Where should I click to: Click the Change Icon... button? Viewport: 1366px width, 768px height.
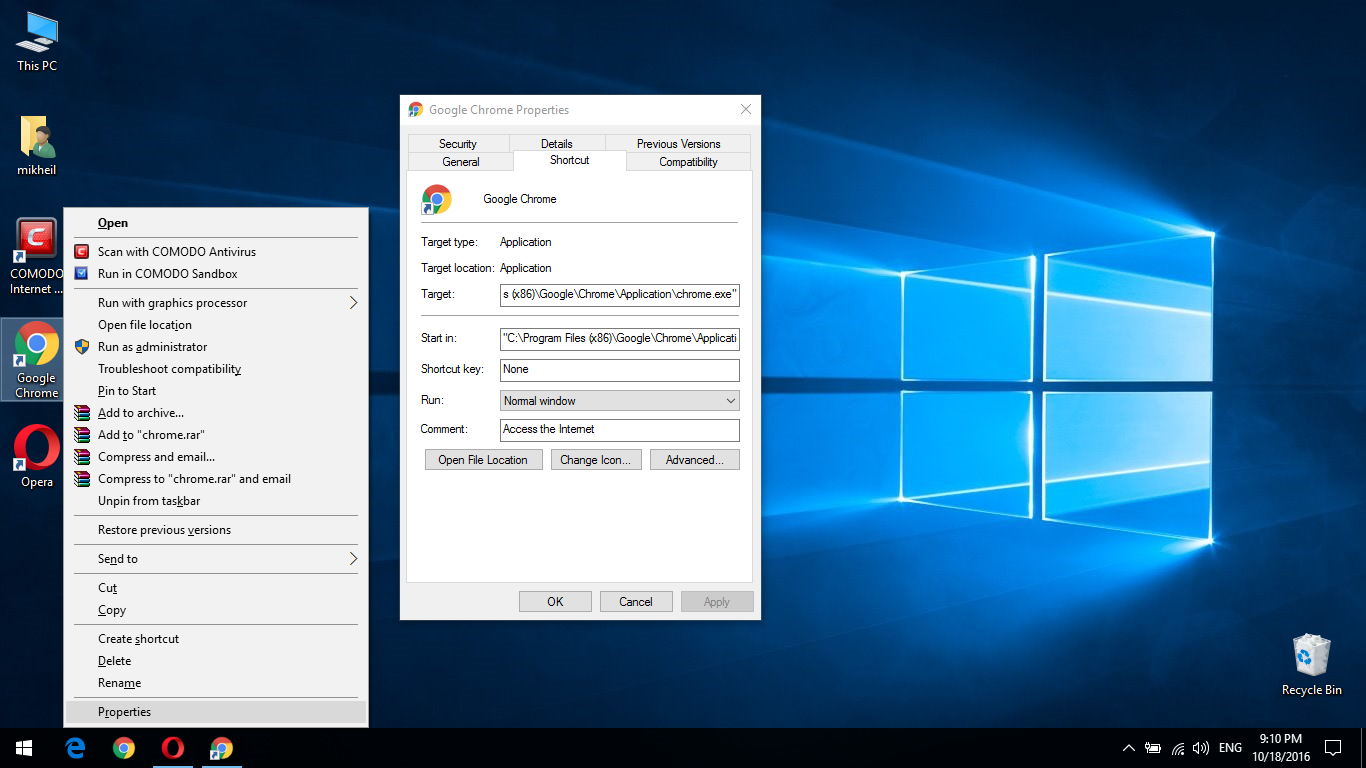595,460
